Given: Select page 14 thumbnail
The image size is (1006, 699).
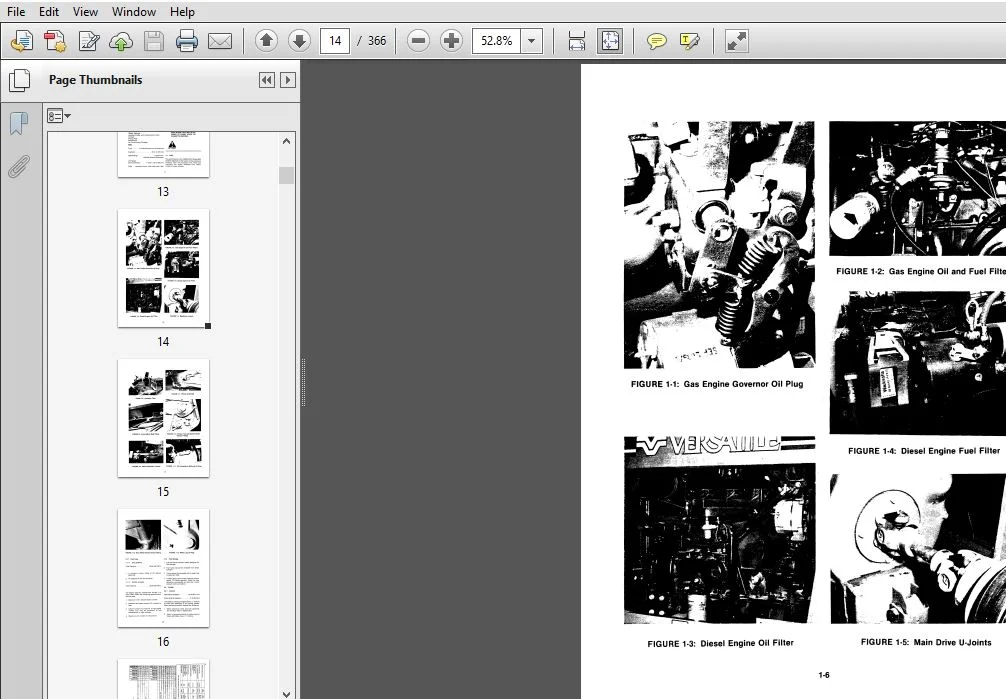Looking at the screenshot, I should click(x=164, y=268).
